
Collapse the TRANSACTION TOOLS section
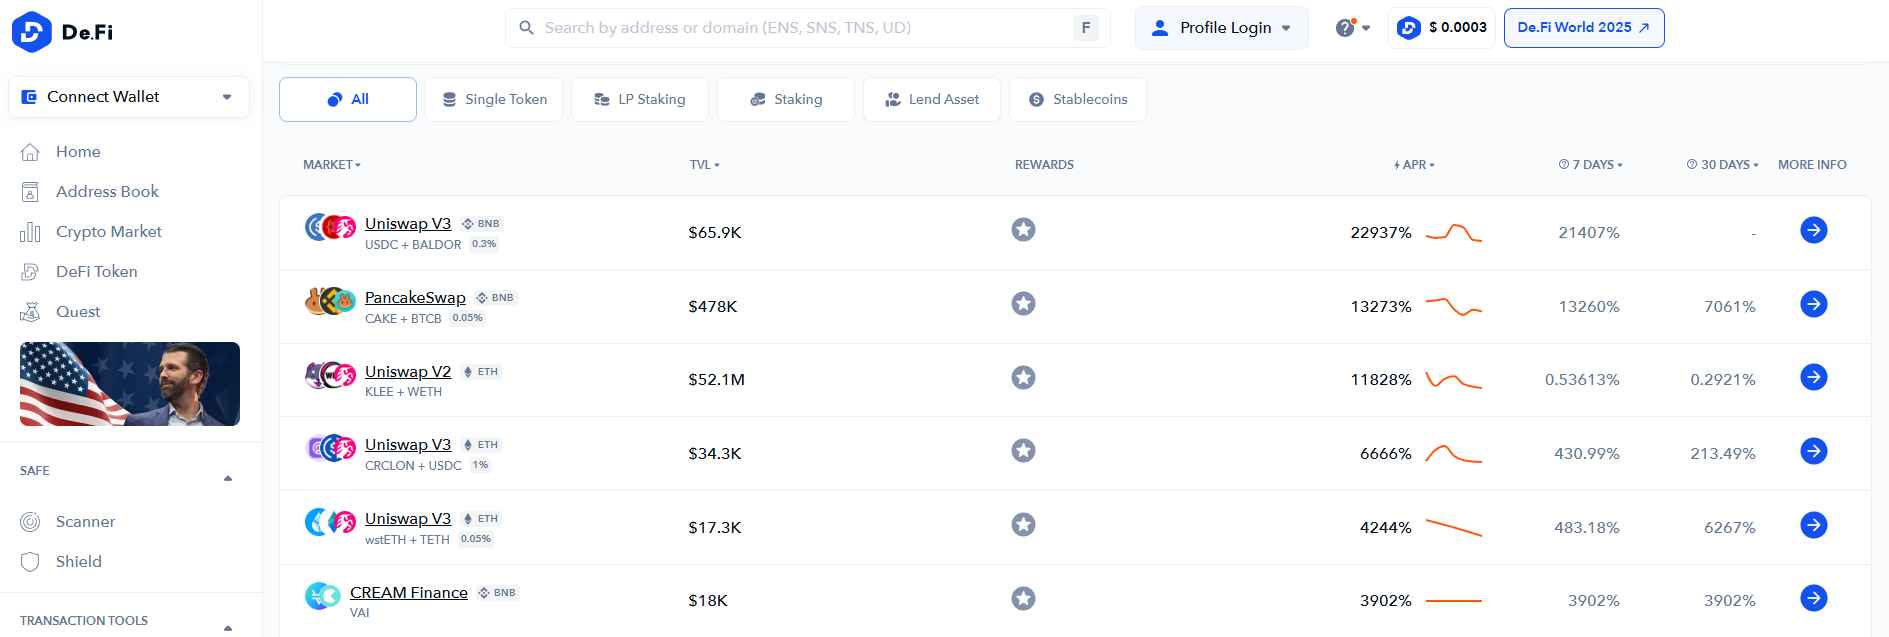(228, 628)
